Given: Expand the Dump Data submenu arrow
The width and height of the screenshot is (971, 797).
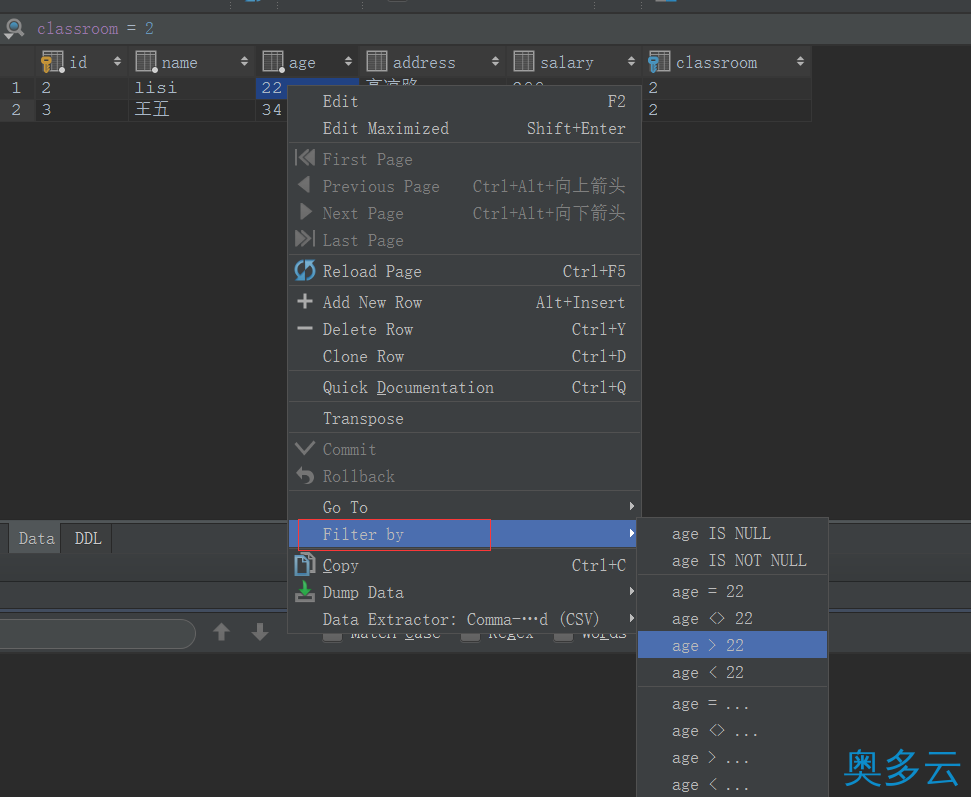Looking at the screenshot, I should pos(631,592).
